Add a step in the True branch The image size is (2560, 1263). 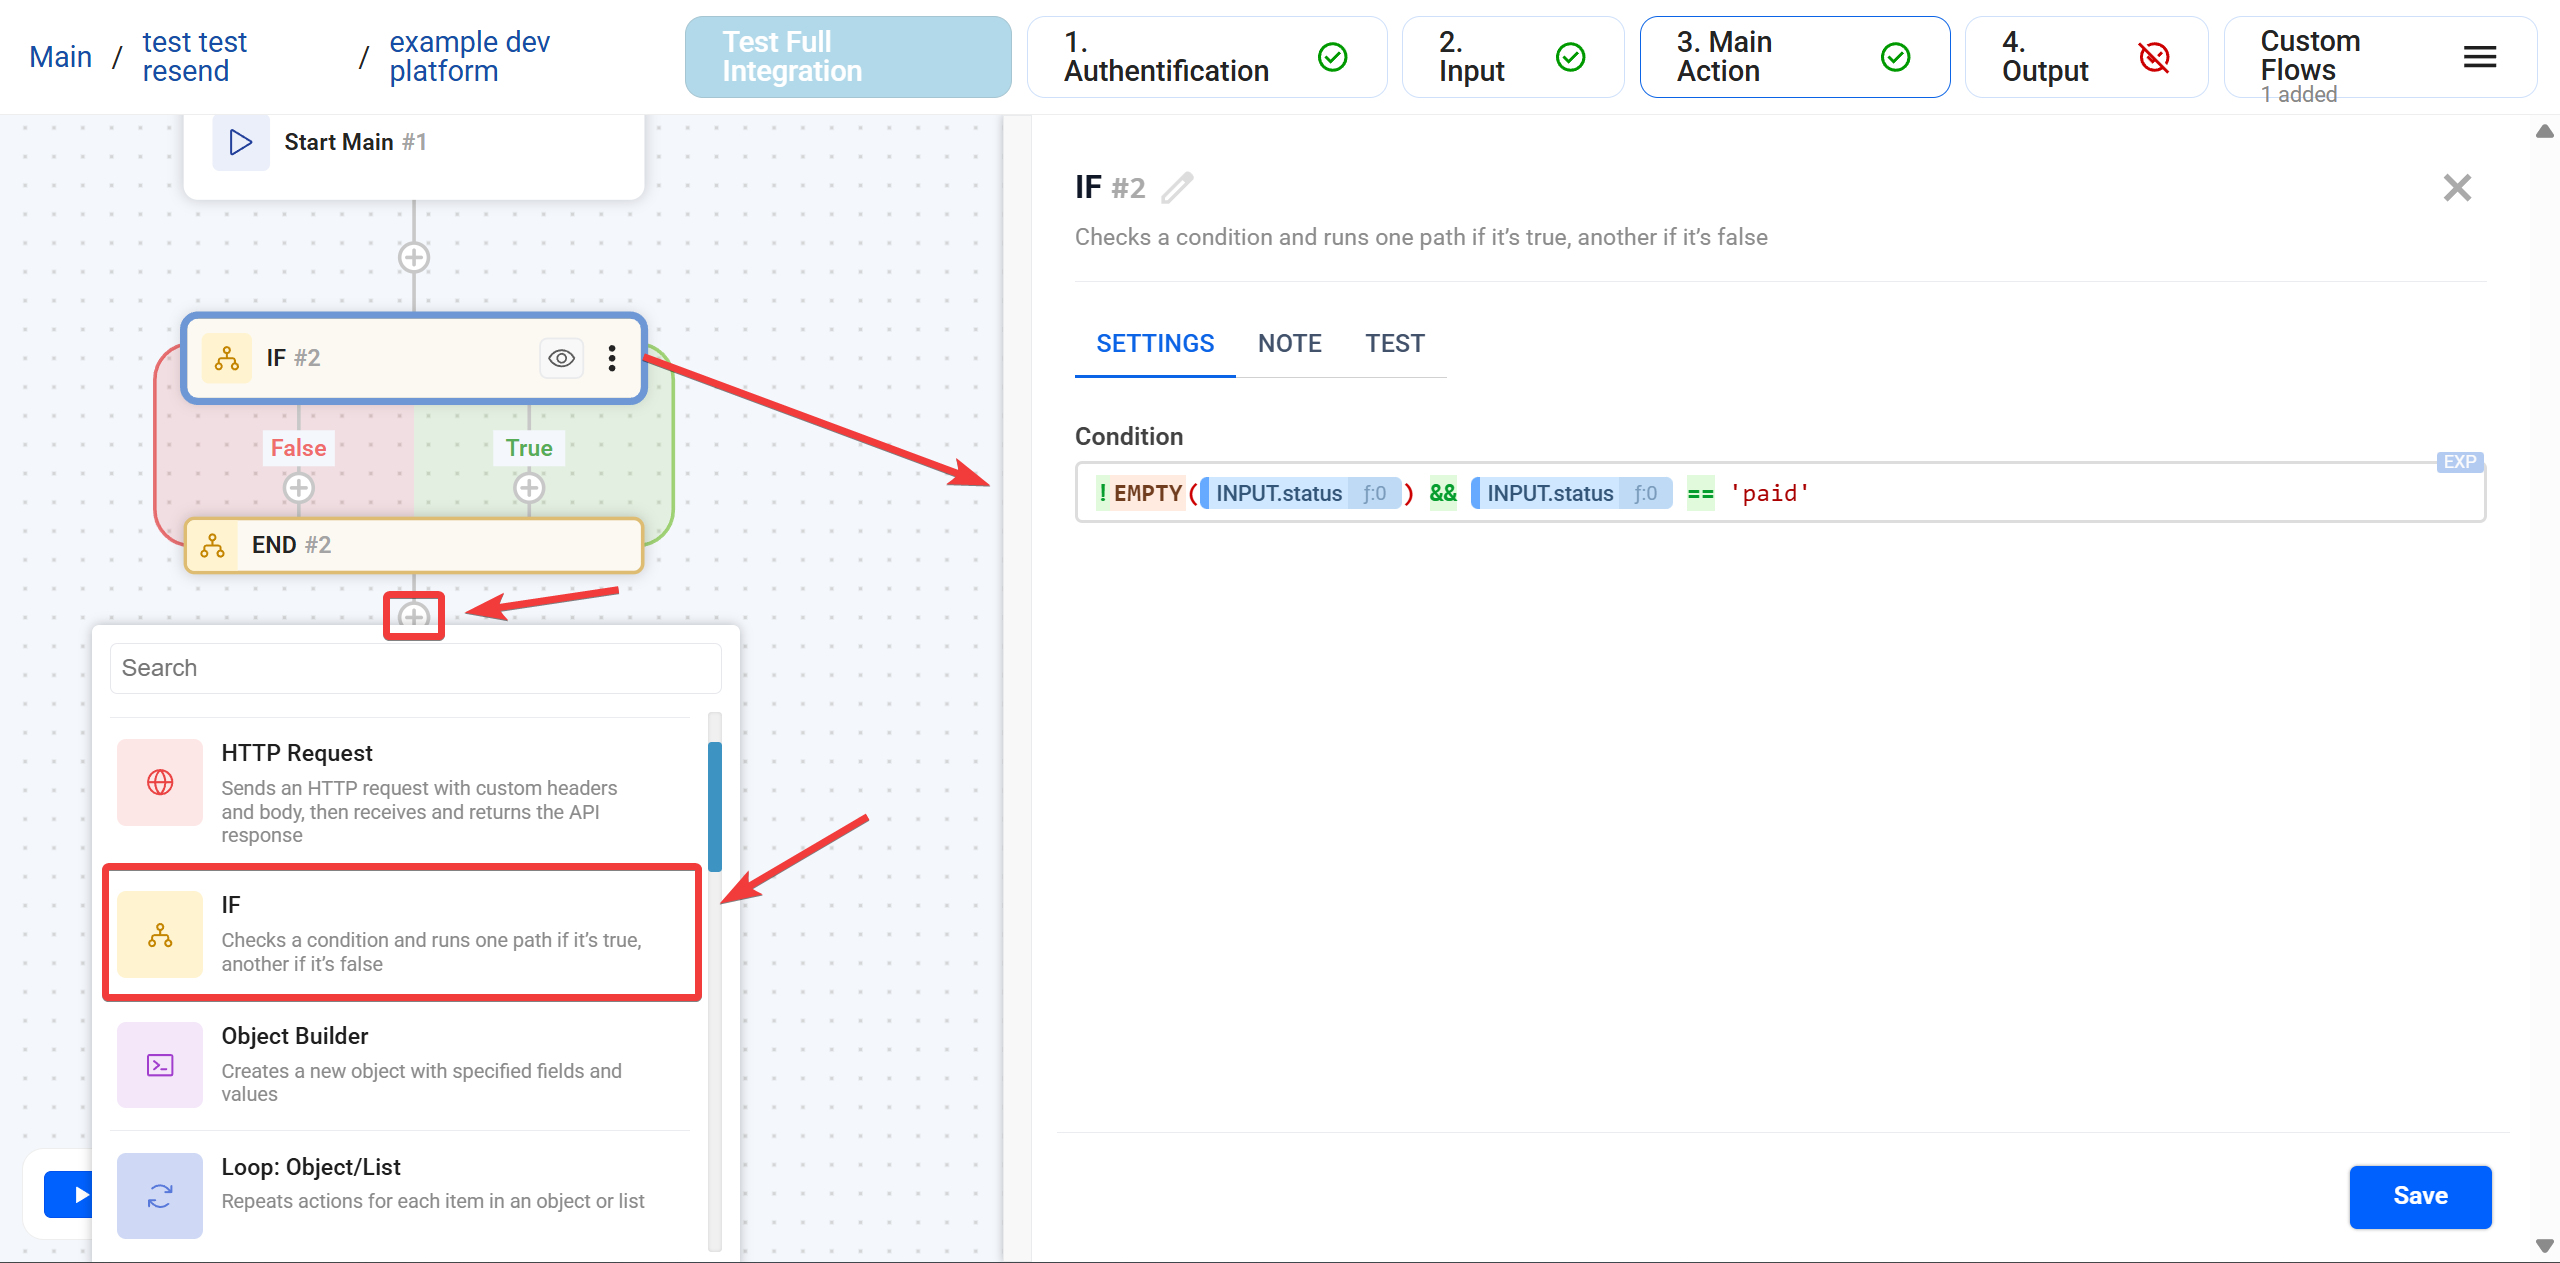529,488
